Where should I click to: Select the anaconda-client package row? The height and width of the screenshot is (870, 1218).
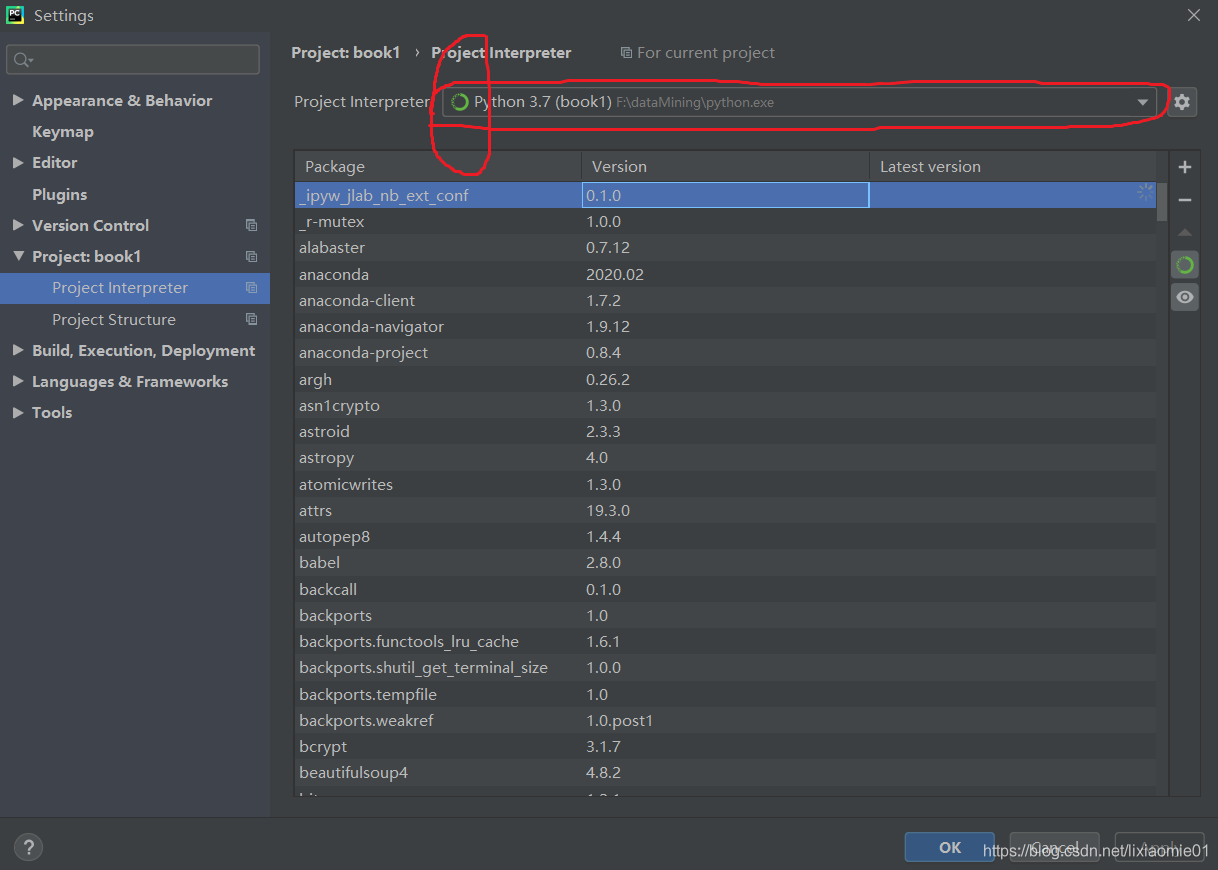(726, 300)
